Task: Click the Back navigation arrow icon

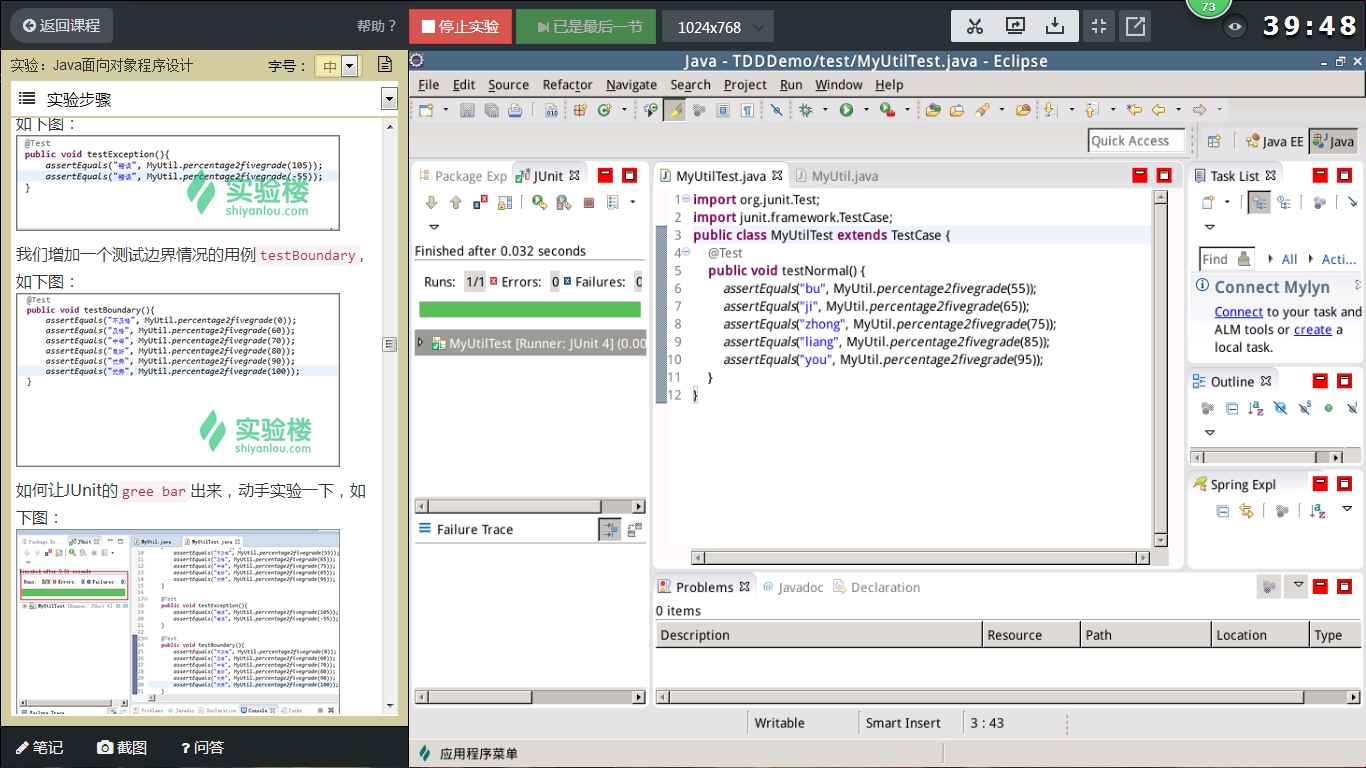Action: click(x=1158, y=110)
